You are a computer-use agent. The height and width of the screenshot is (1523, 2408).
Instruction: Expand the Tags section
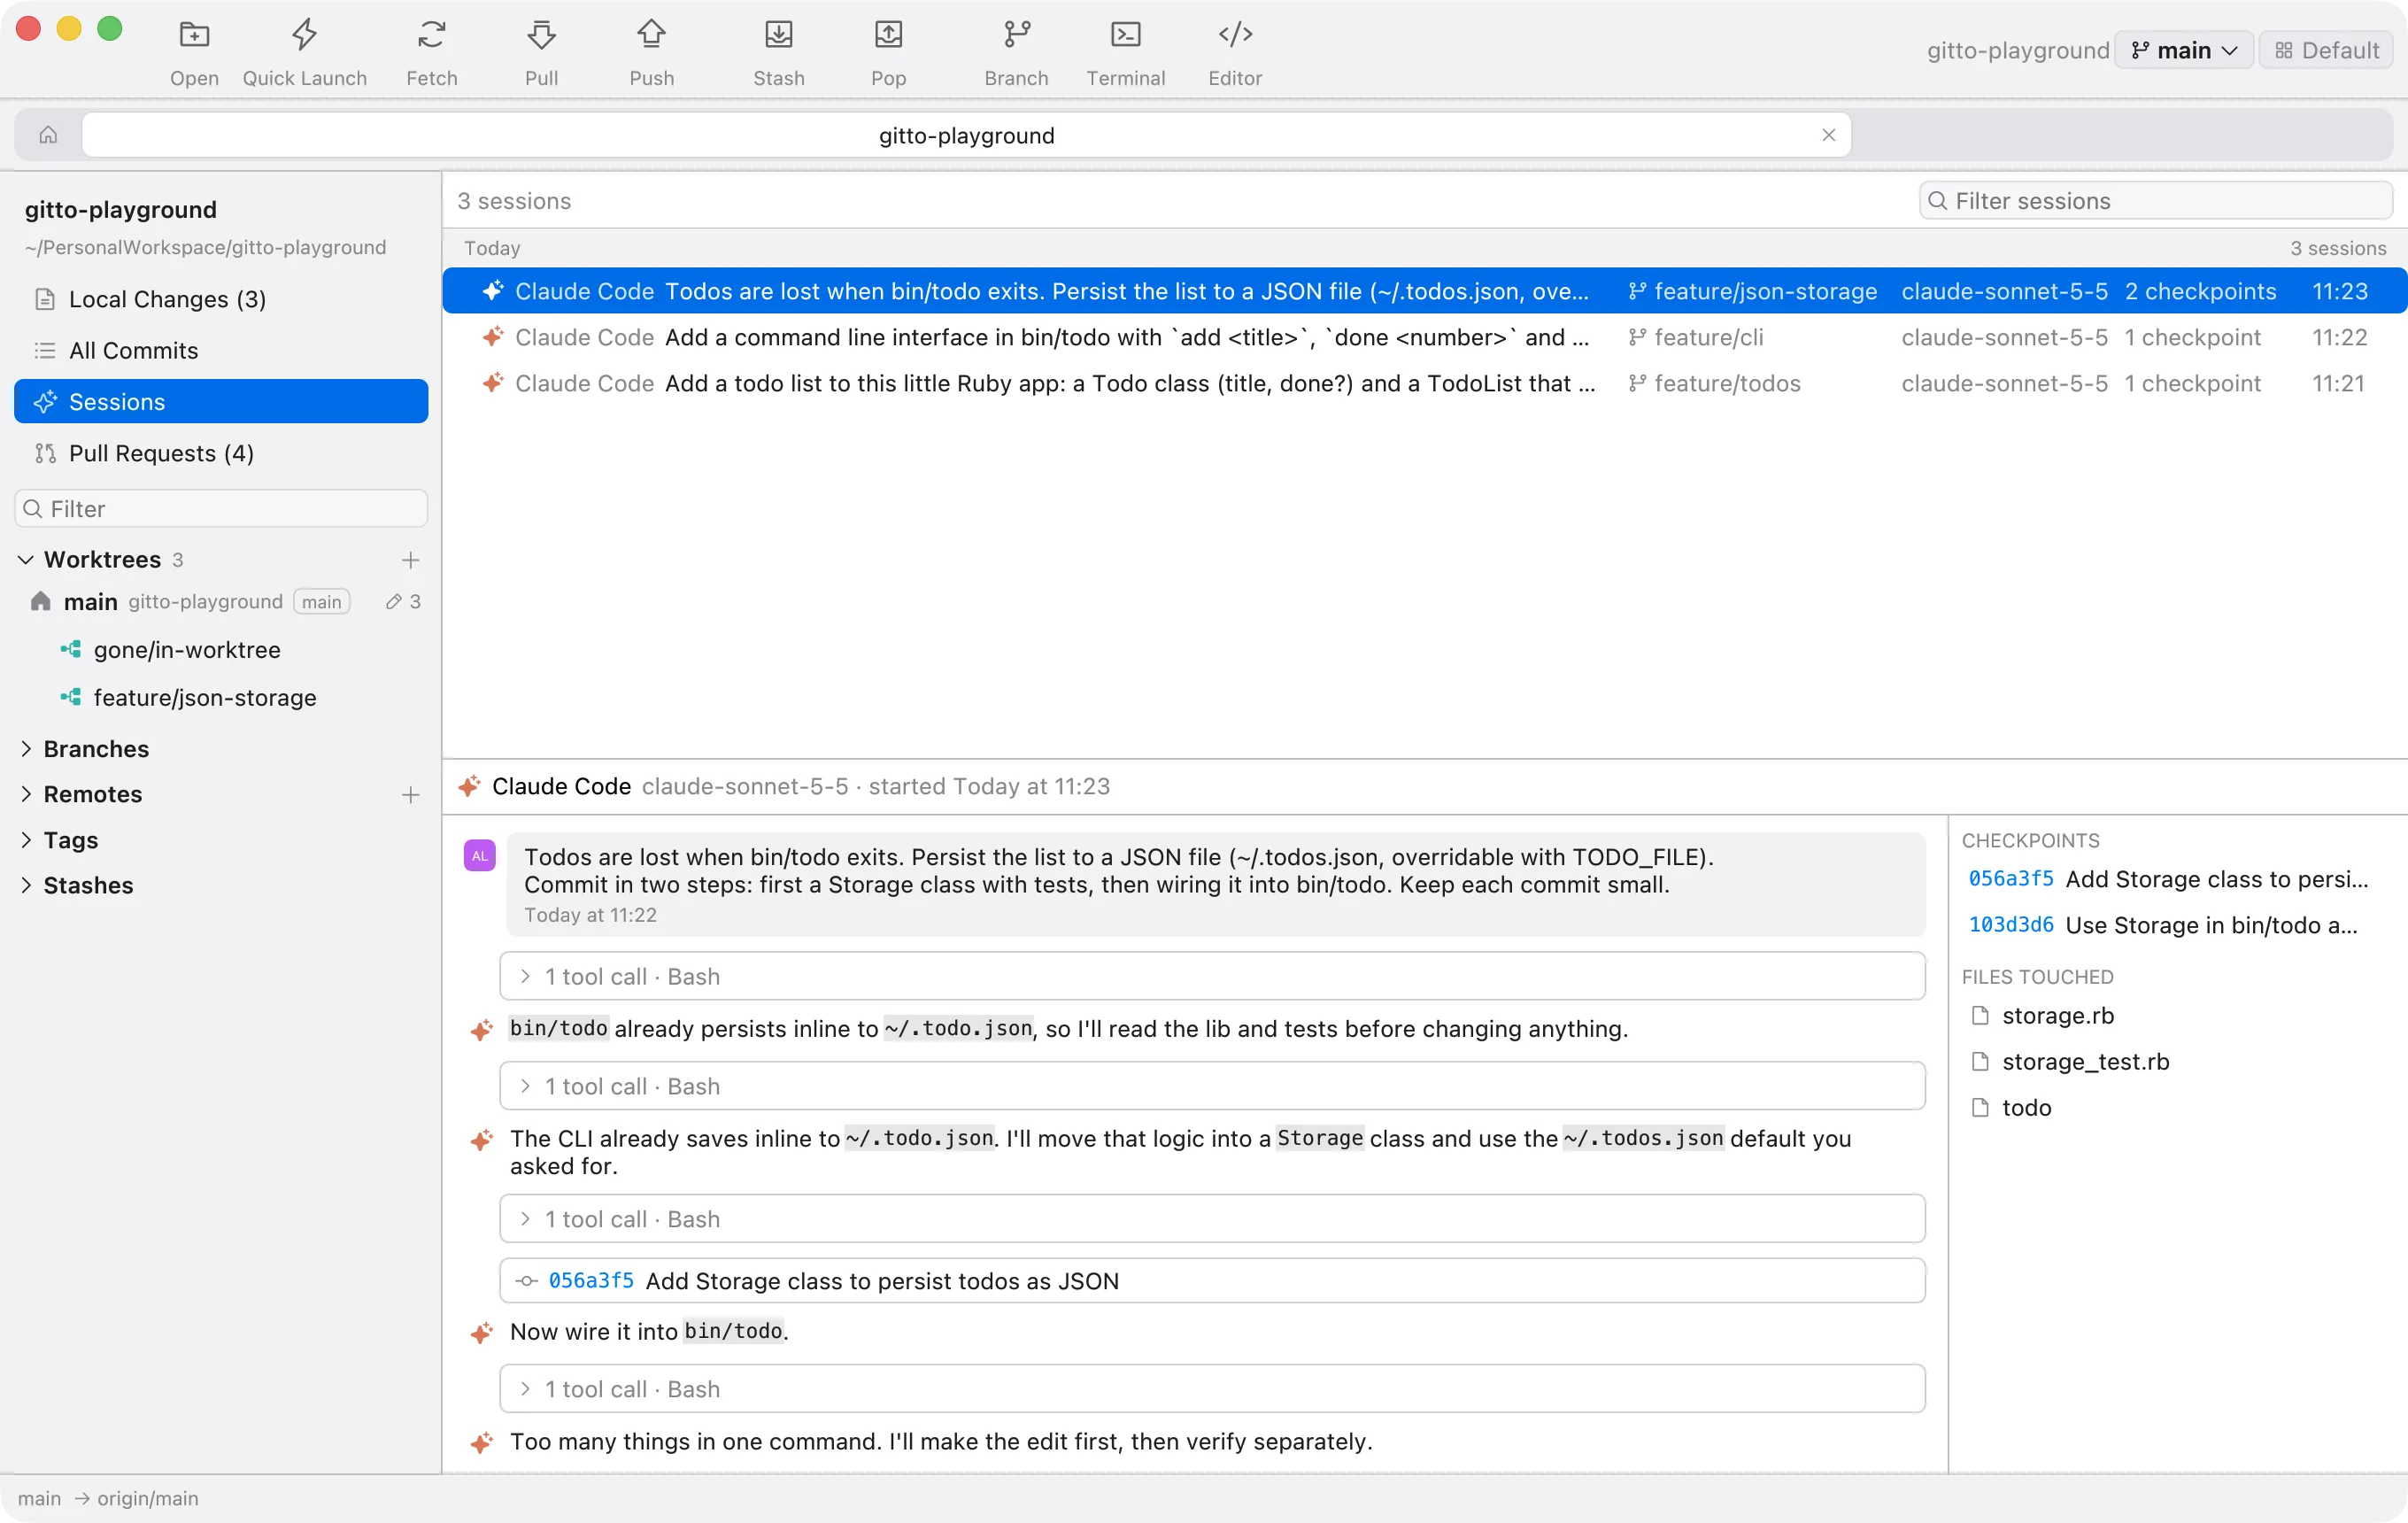[x=26, y=839]
